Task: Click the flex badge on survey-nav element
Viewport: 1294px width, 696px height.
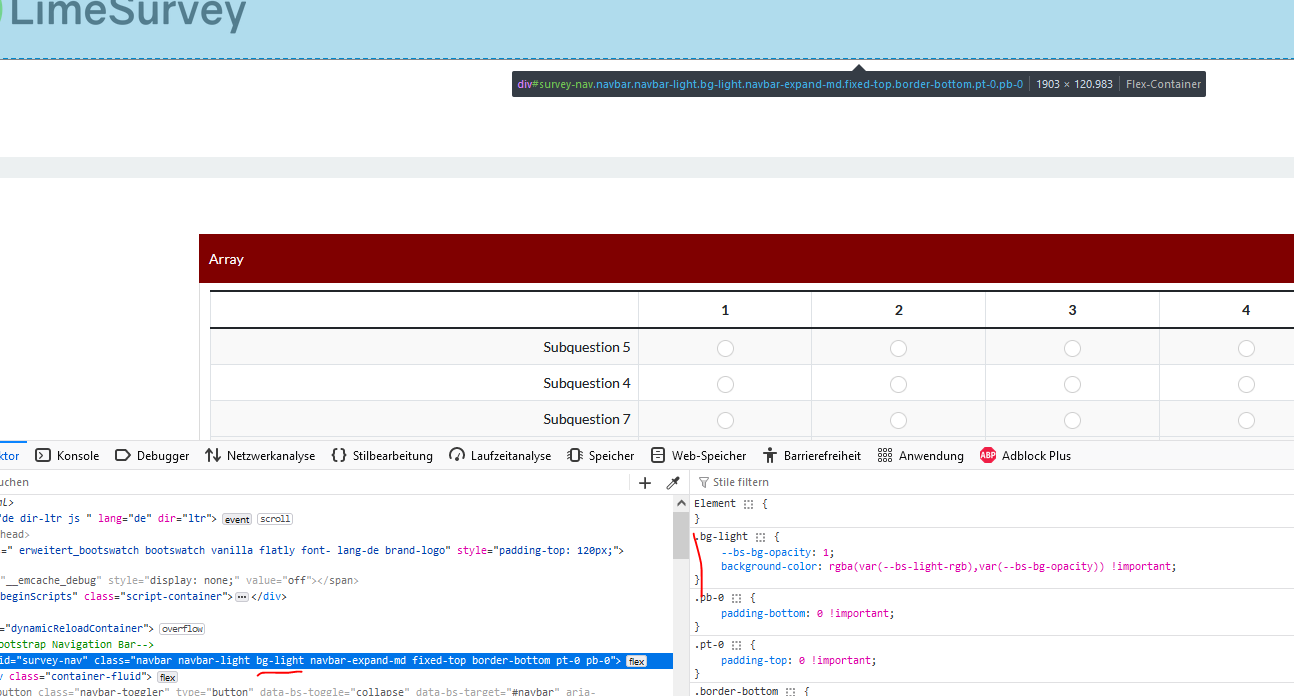Action: coord(637,661)
